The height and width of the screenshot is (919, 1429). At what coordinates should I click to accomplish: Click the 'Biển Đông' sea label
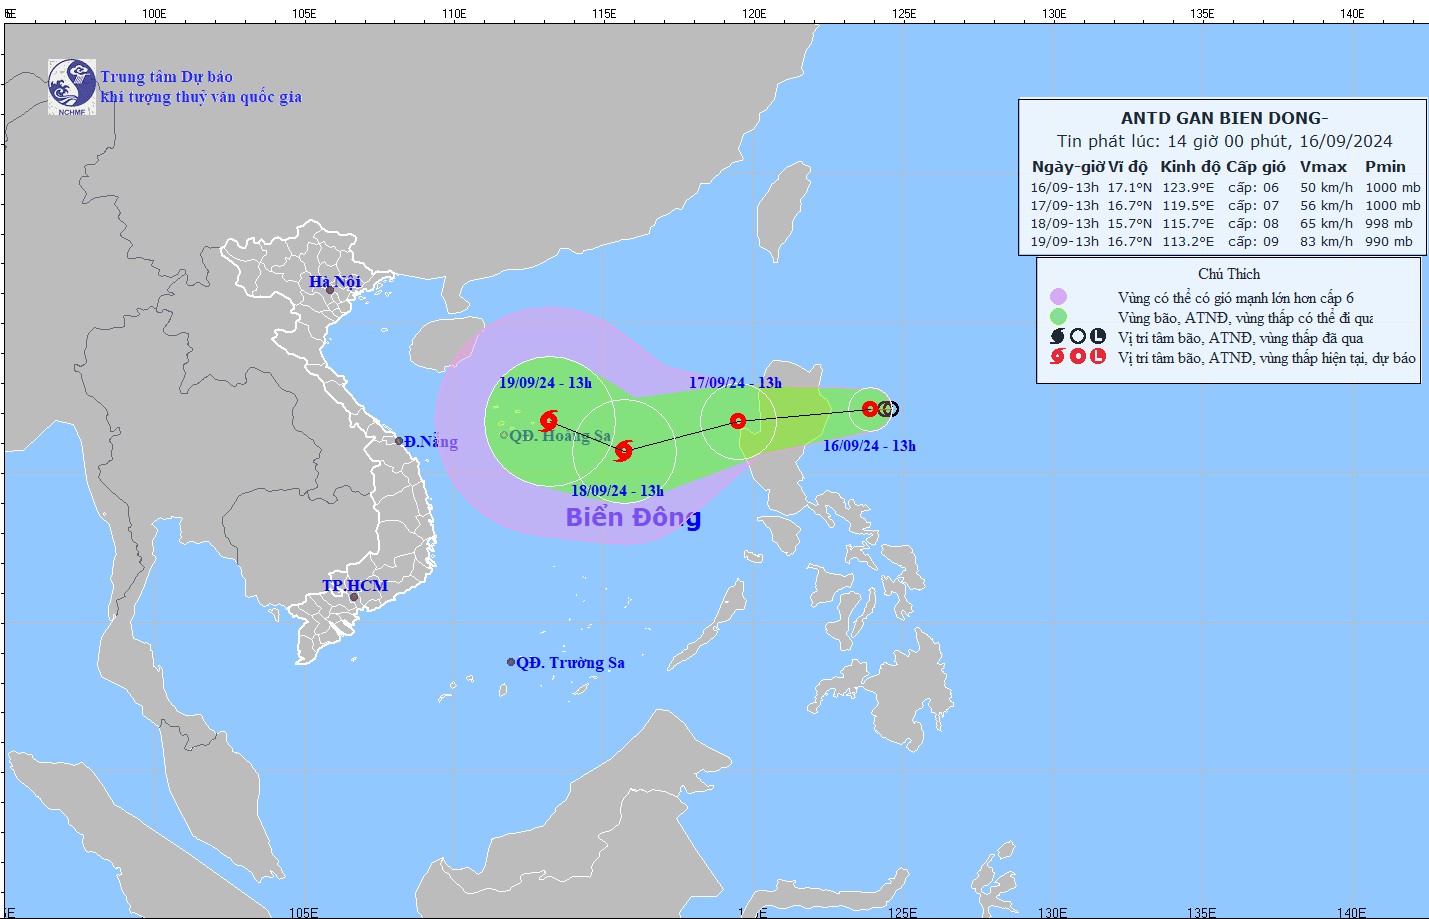633,517
